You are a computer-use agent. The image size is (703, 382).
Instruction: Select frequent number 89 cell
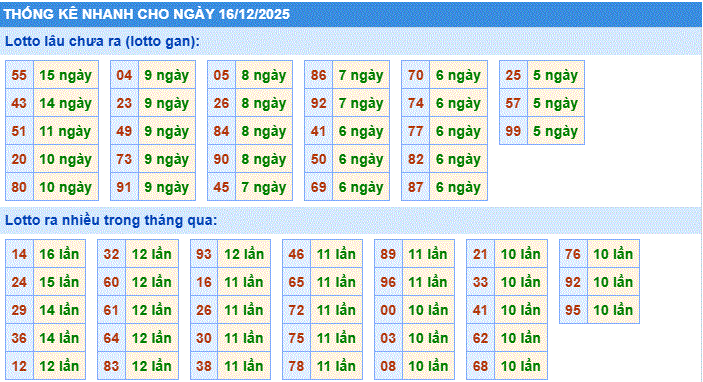[388, 254]
